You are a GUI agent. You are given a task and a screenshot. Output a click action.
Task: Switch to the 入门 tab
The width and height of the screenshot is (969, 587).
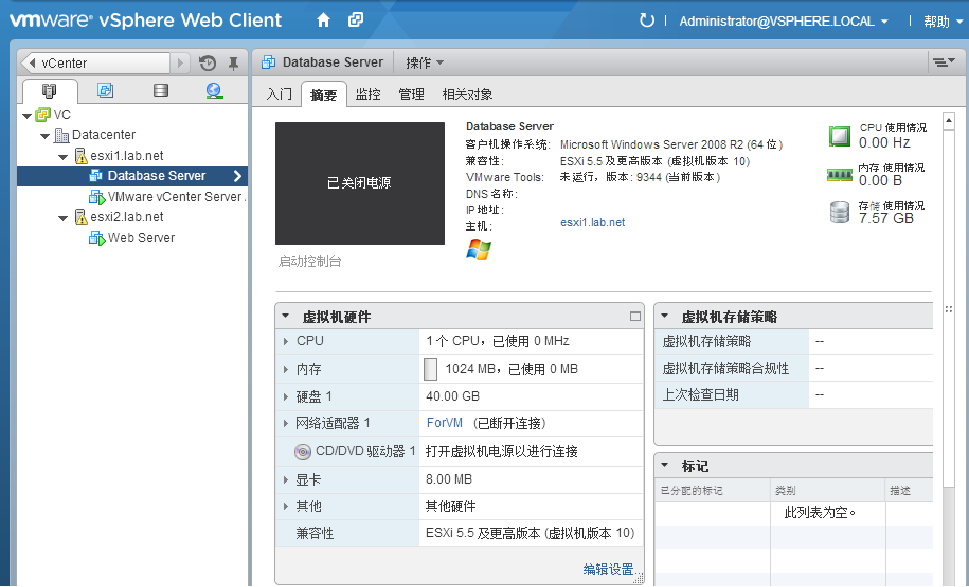(x=279, y=95)
